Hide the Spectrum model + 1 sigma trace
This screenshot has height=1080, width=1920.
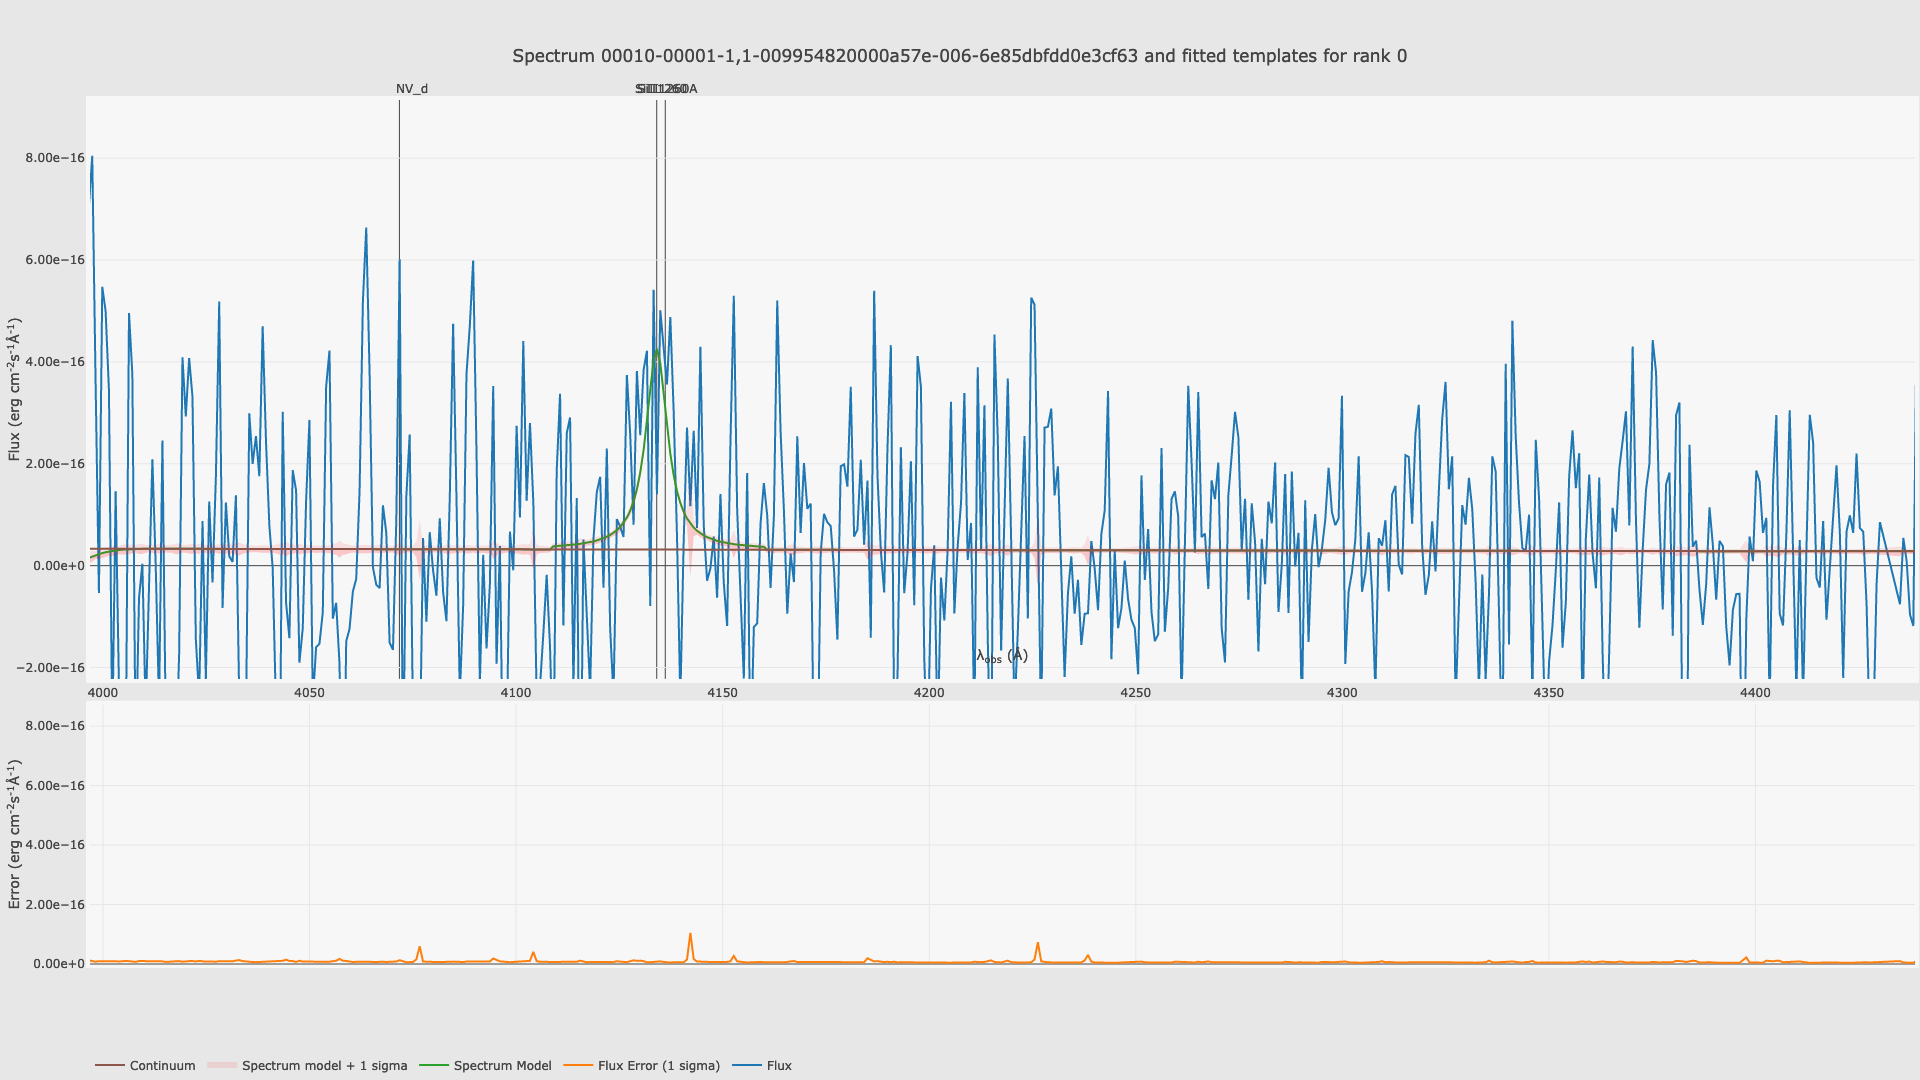pyautogui.click(x=324, y=1066)
